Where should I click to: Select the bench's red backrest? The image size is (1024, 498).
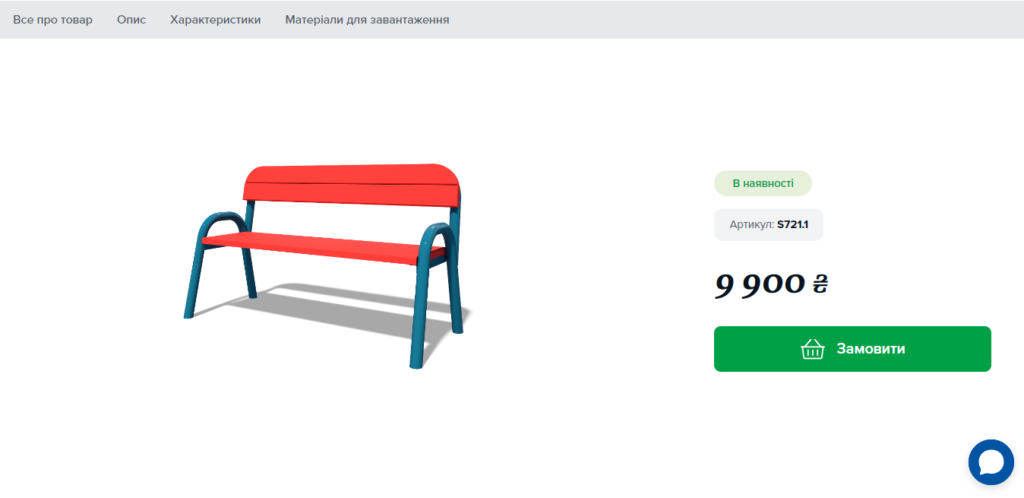click(353, 185)
